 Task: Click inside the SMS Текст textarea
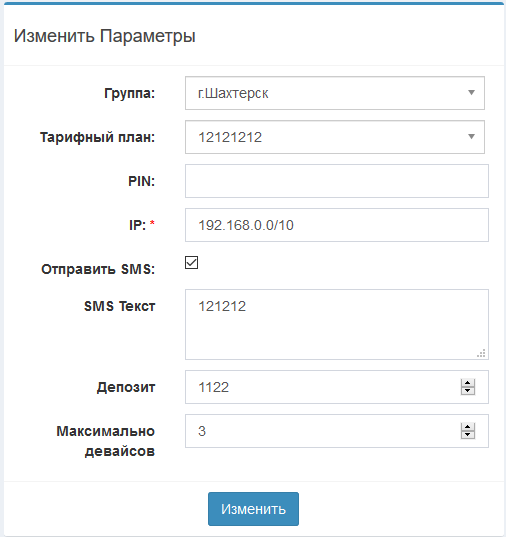(x=337, y=324)
